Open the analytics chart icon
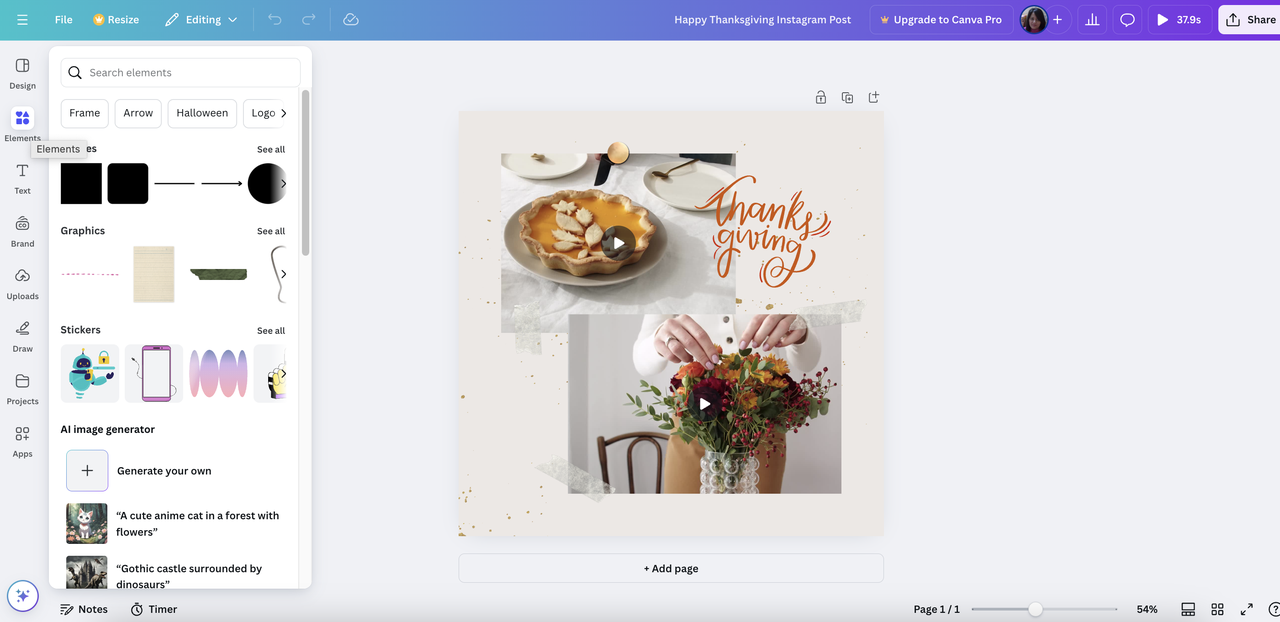This screenshot has height=622, width=1280. [1092, 20]
